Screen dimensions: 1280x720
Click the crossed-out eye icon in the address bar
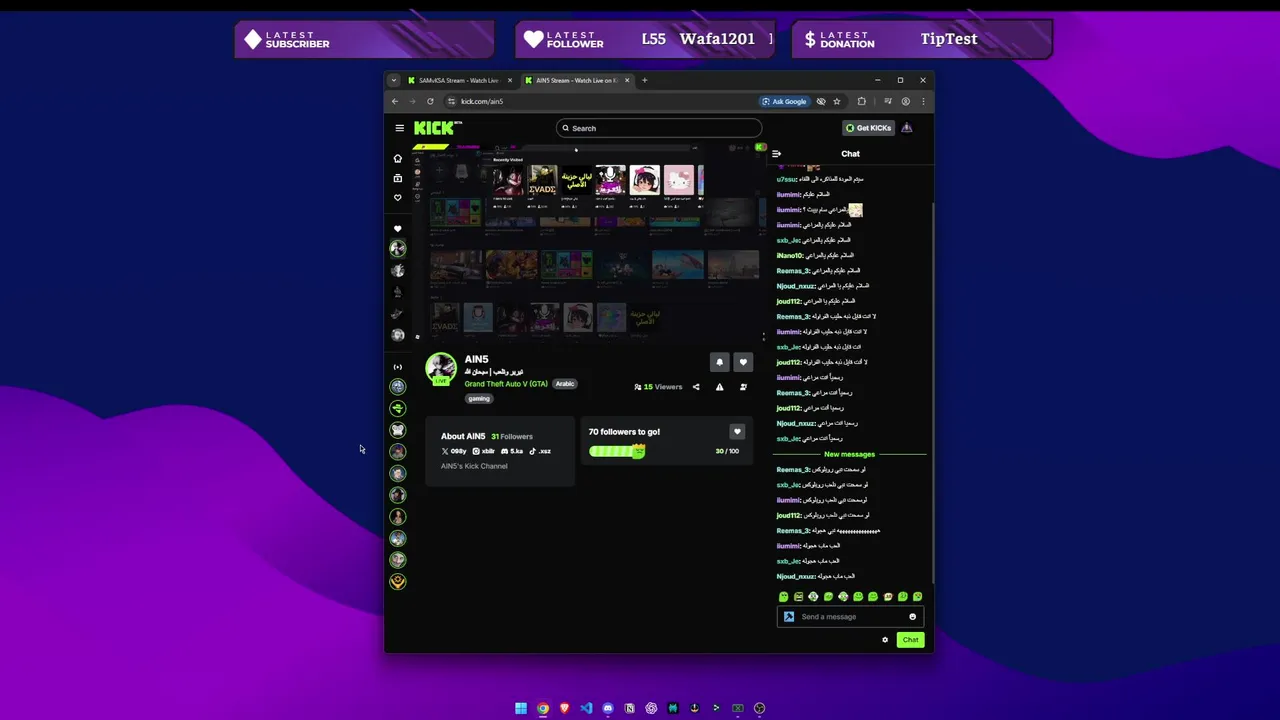(821, 101)
